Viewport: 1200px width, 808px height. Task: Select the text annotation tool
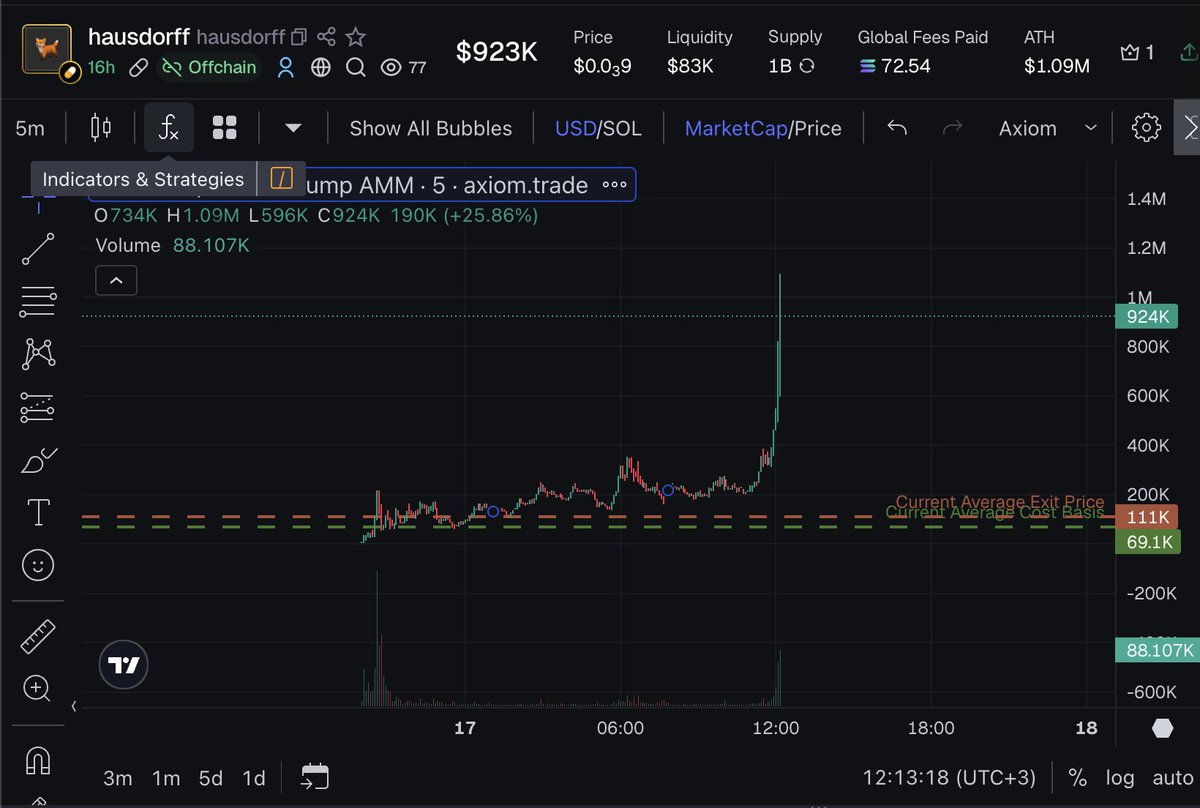(38, 513)
